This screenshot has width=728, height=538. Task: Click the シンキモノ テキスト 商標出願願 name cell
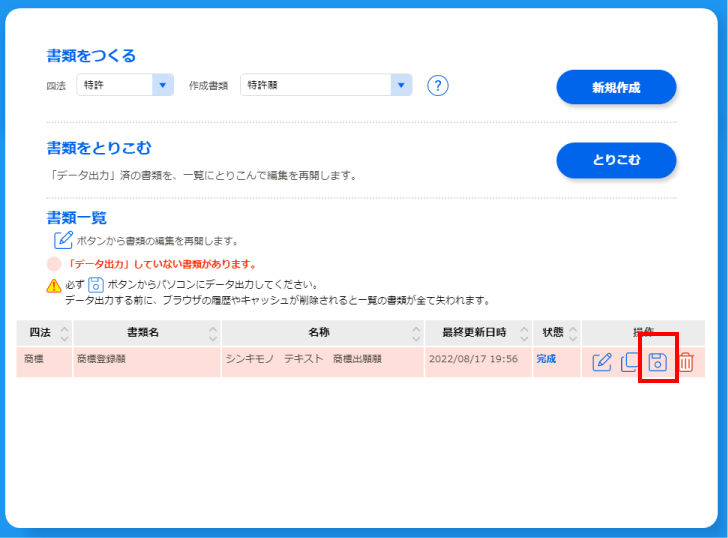(323, 362)
